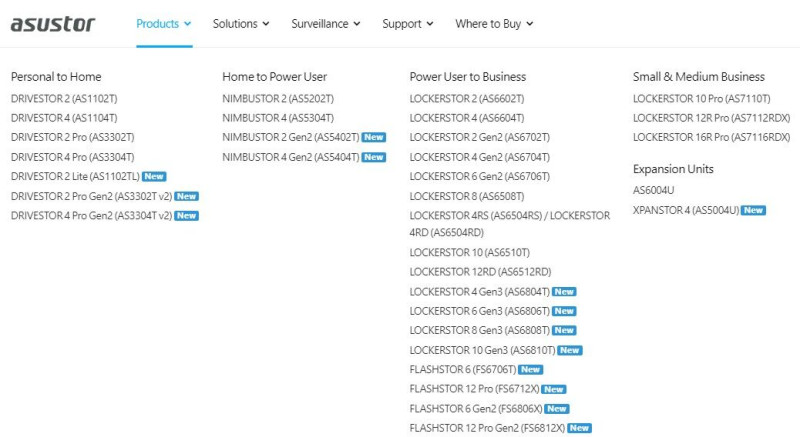Click New badge beside LOCKERSTOR 10 Gen3
This screenshot has height=437, width=800.
point(570,350)
